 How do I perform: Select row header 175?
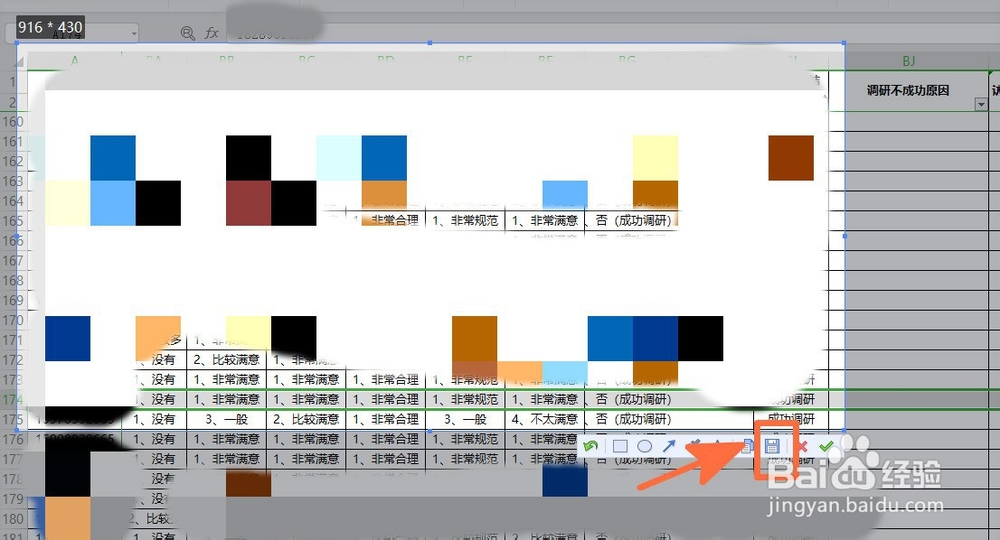13,420
